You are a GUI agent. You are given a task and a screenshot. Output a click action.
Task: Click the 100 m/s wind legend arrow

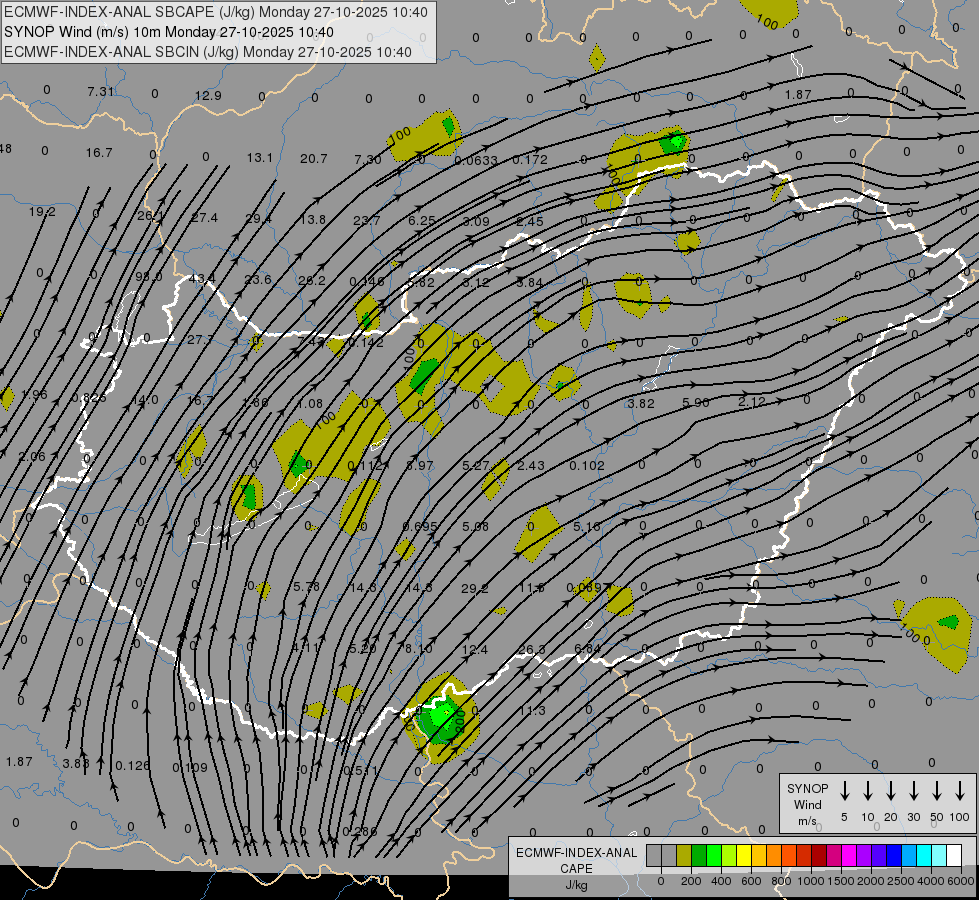(960, 791)
